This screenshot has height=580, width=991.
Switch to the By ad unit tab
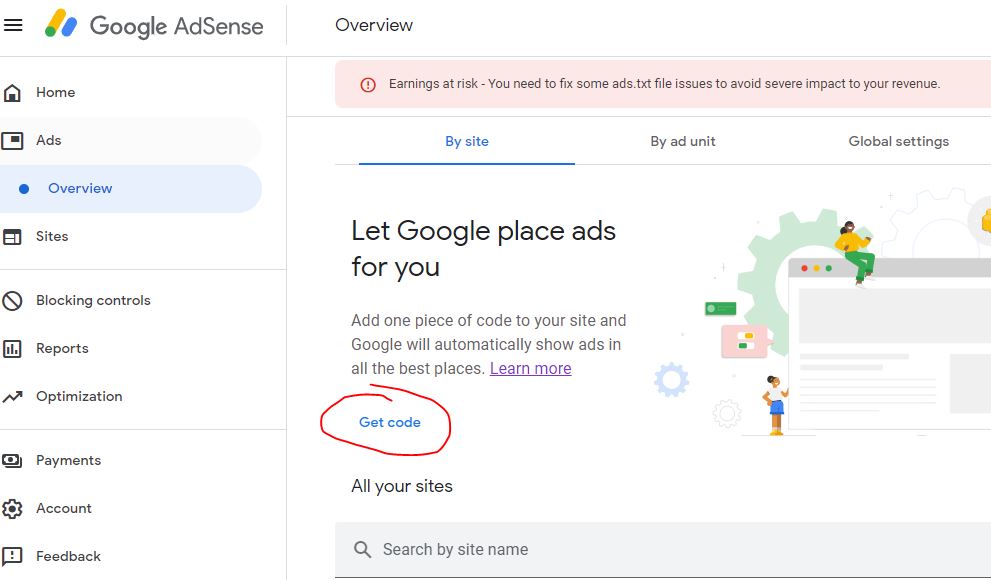(683, 141)
